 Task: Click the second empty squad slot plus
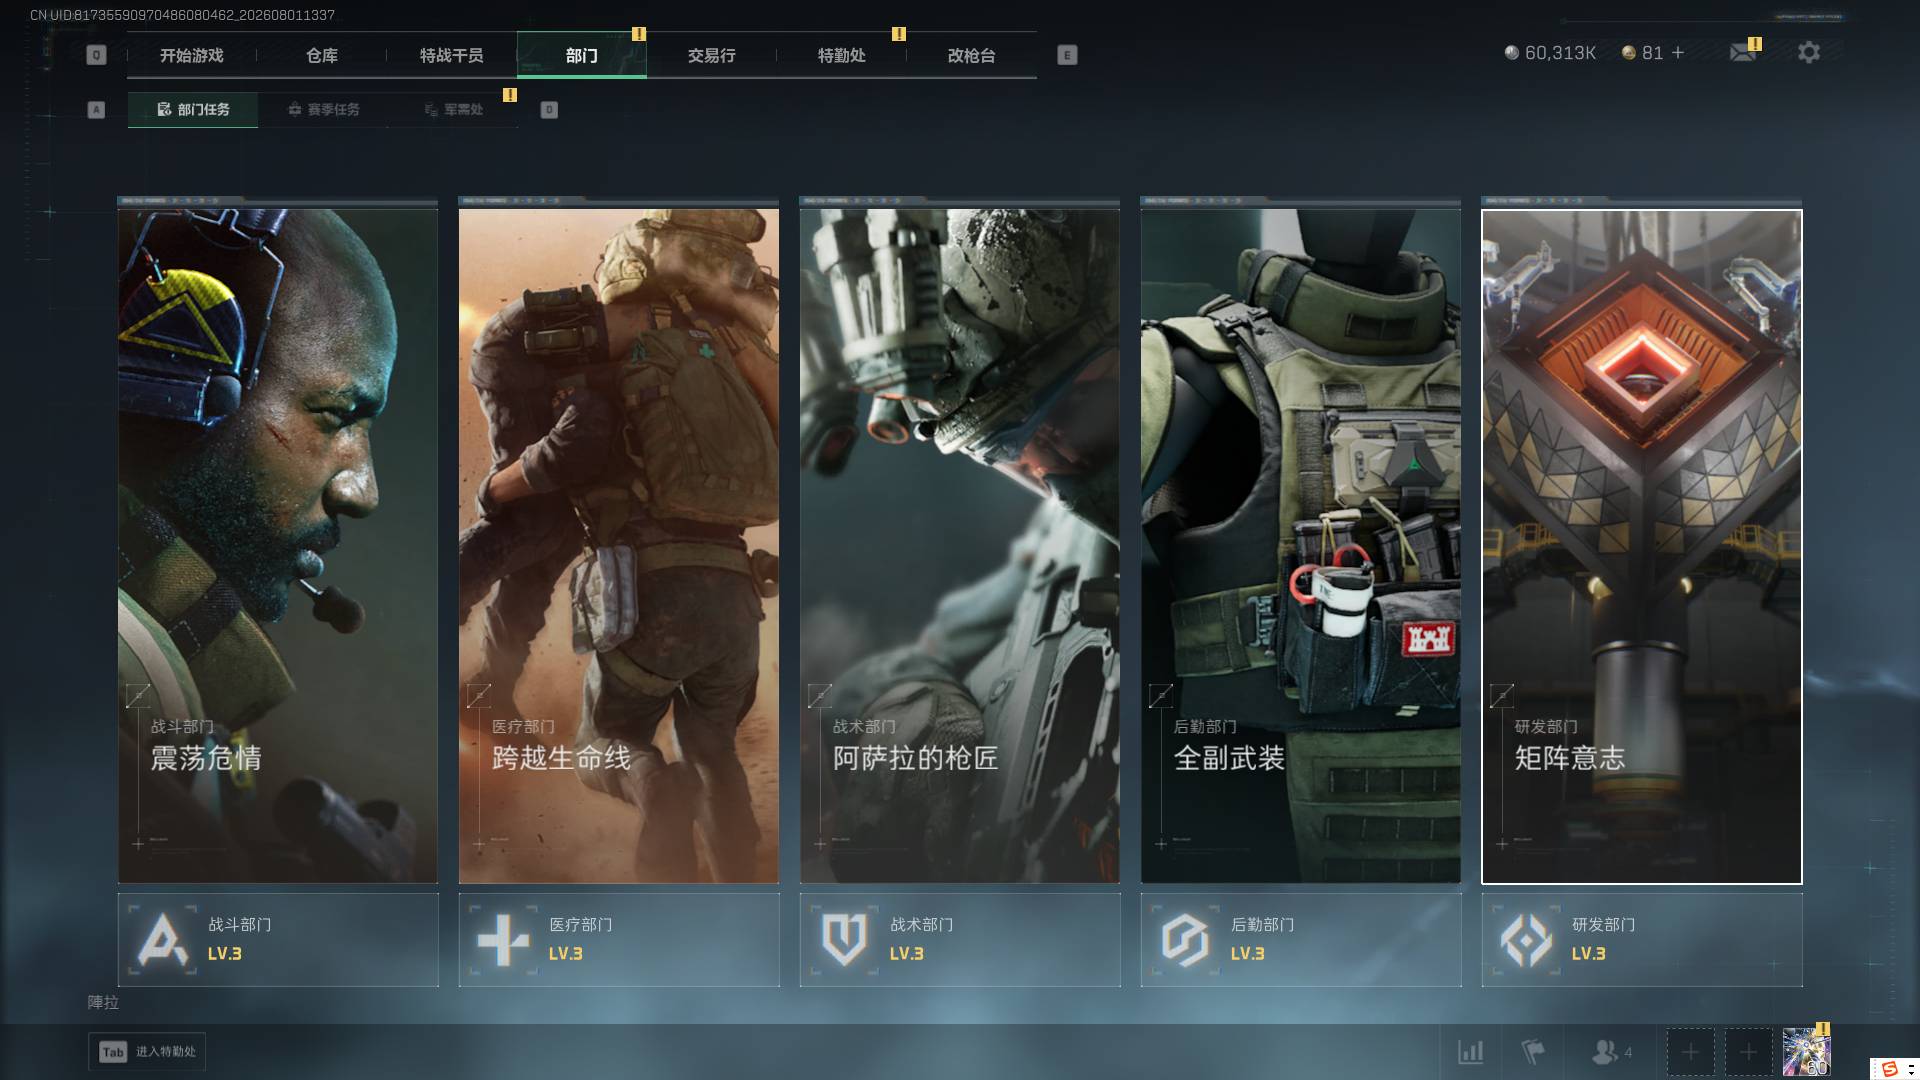point(1748,1052)
